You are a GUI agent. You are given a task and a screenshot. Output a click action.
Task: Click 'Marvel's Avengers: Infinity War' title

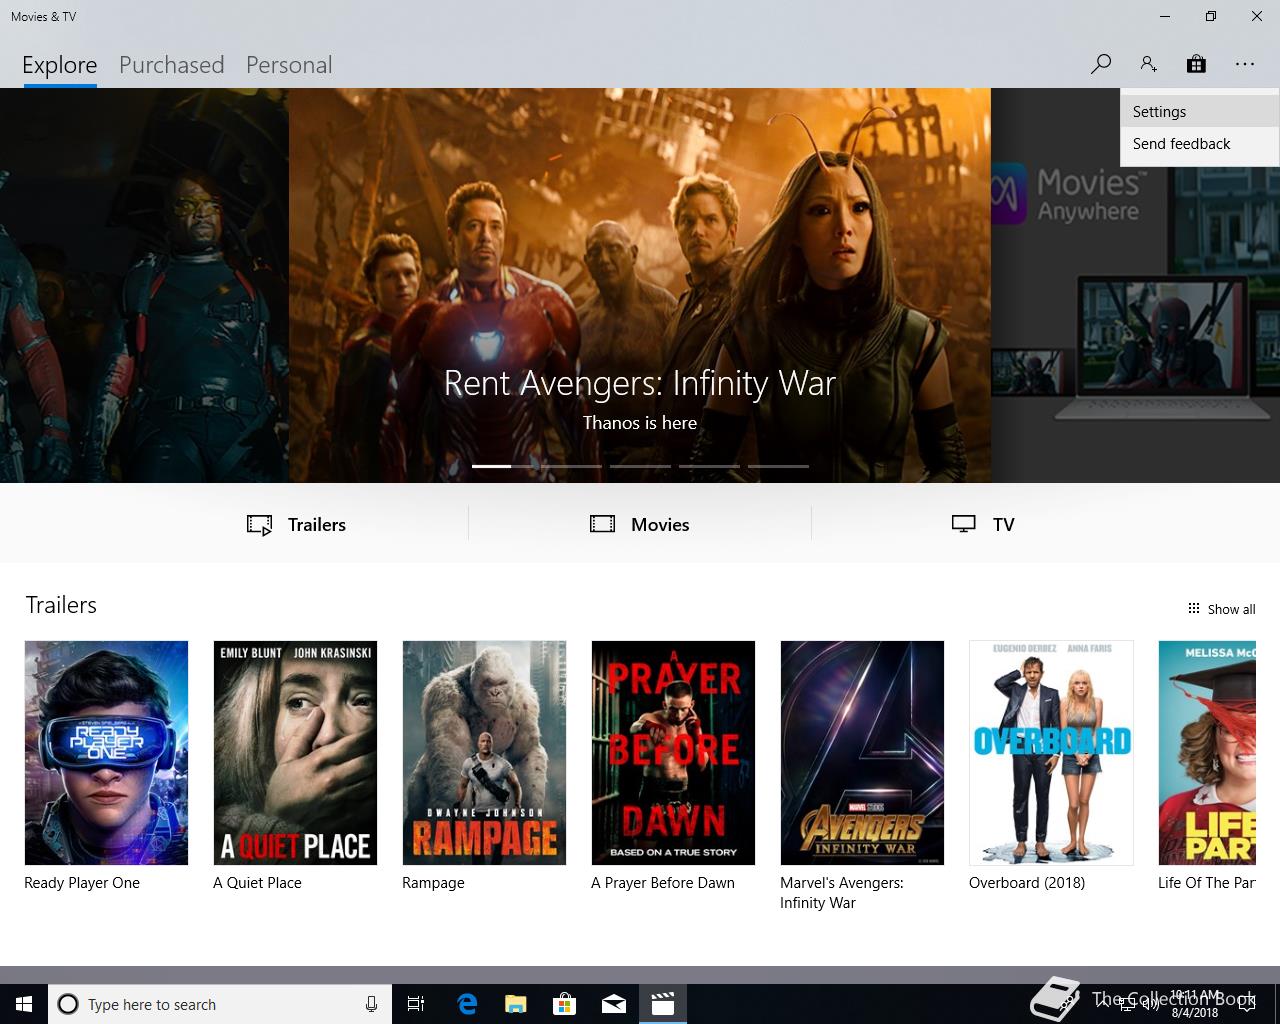[842, 893]
